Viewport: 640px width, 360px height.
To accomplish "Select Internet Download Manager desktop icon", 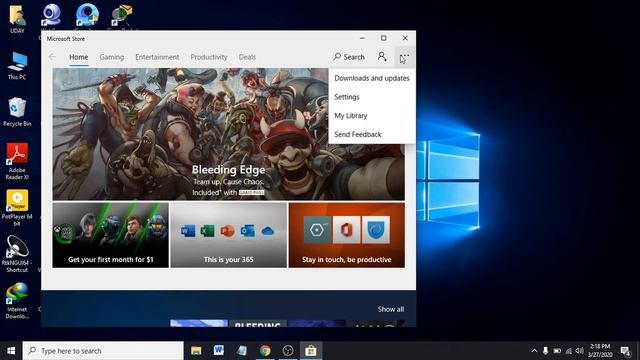I will 17,301.
